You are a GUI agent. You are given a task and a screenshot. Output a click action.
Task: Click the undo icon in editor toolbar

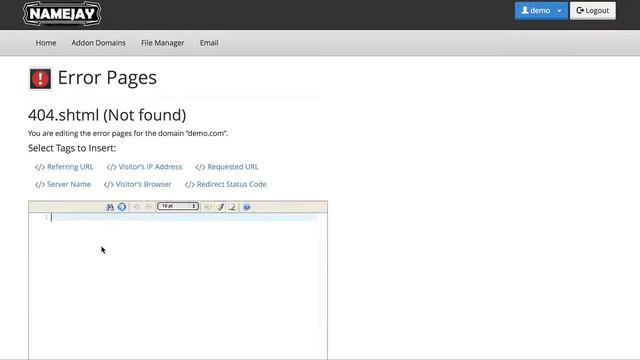pos(136,207)
